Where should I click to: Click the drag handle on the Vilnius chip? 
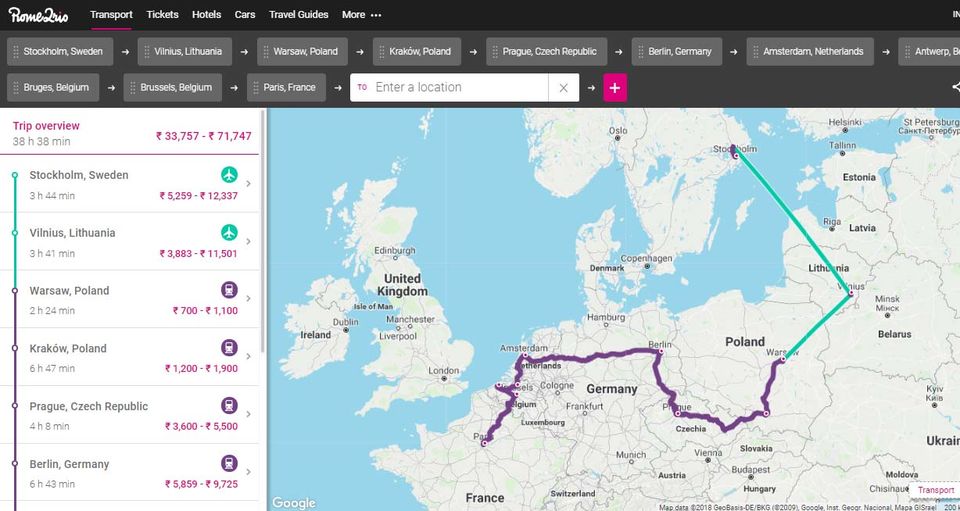(146, 51)
